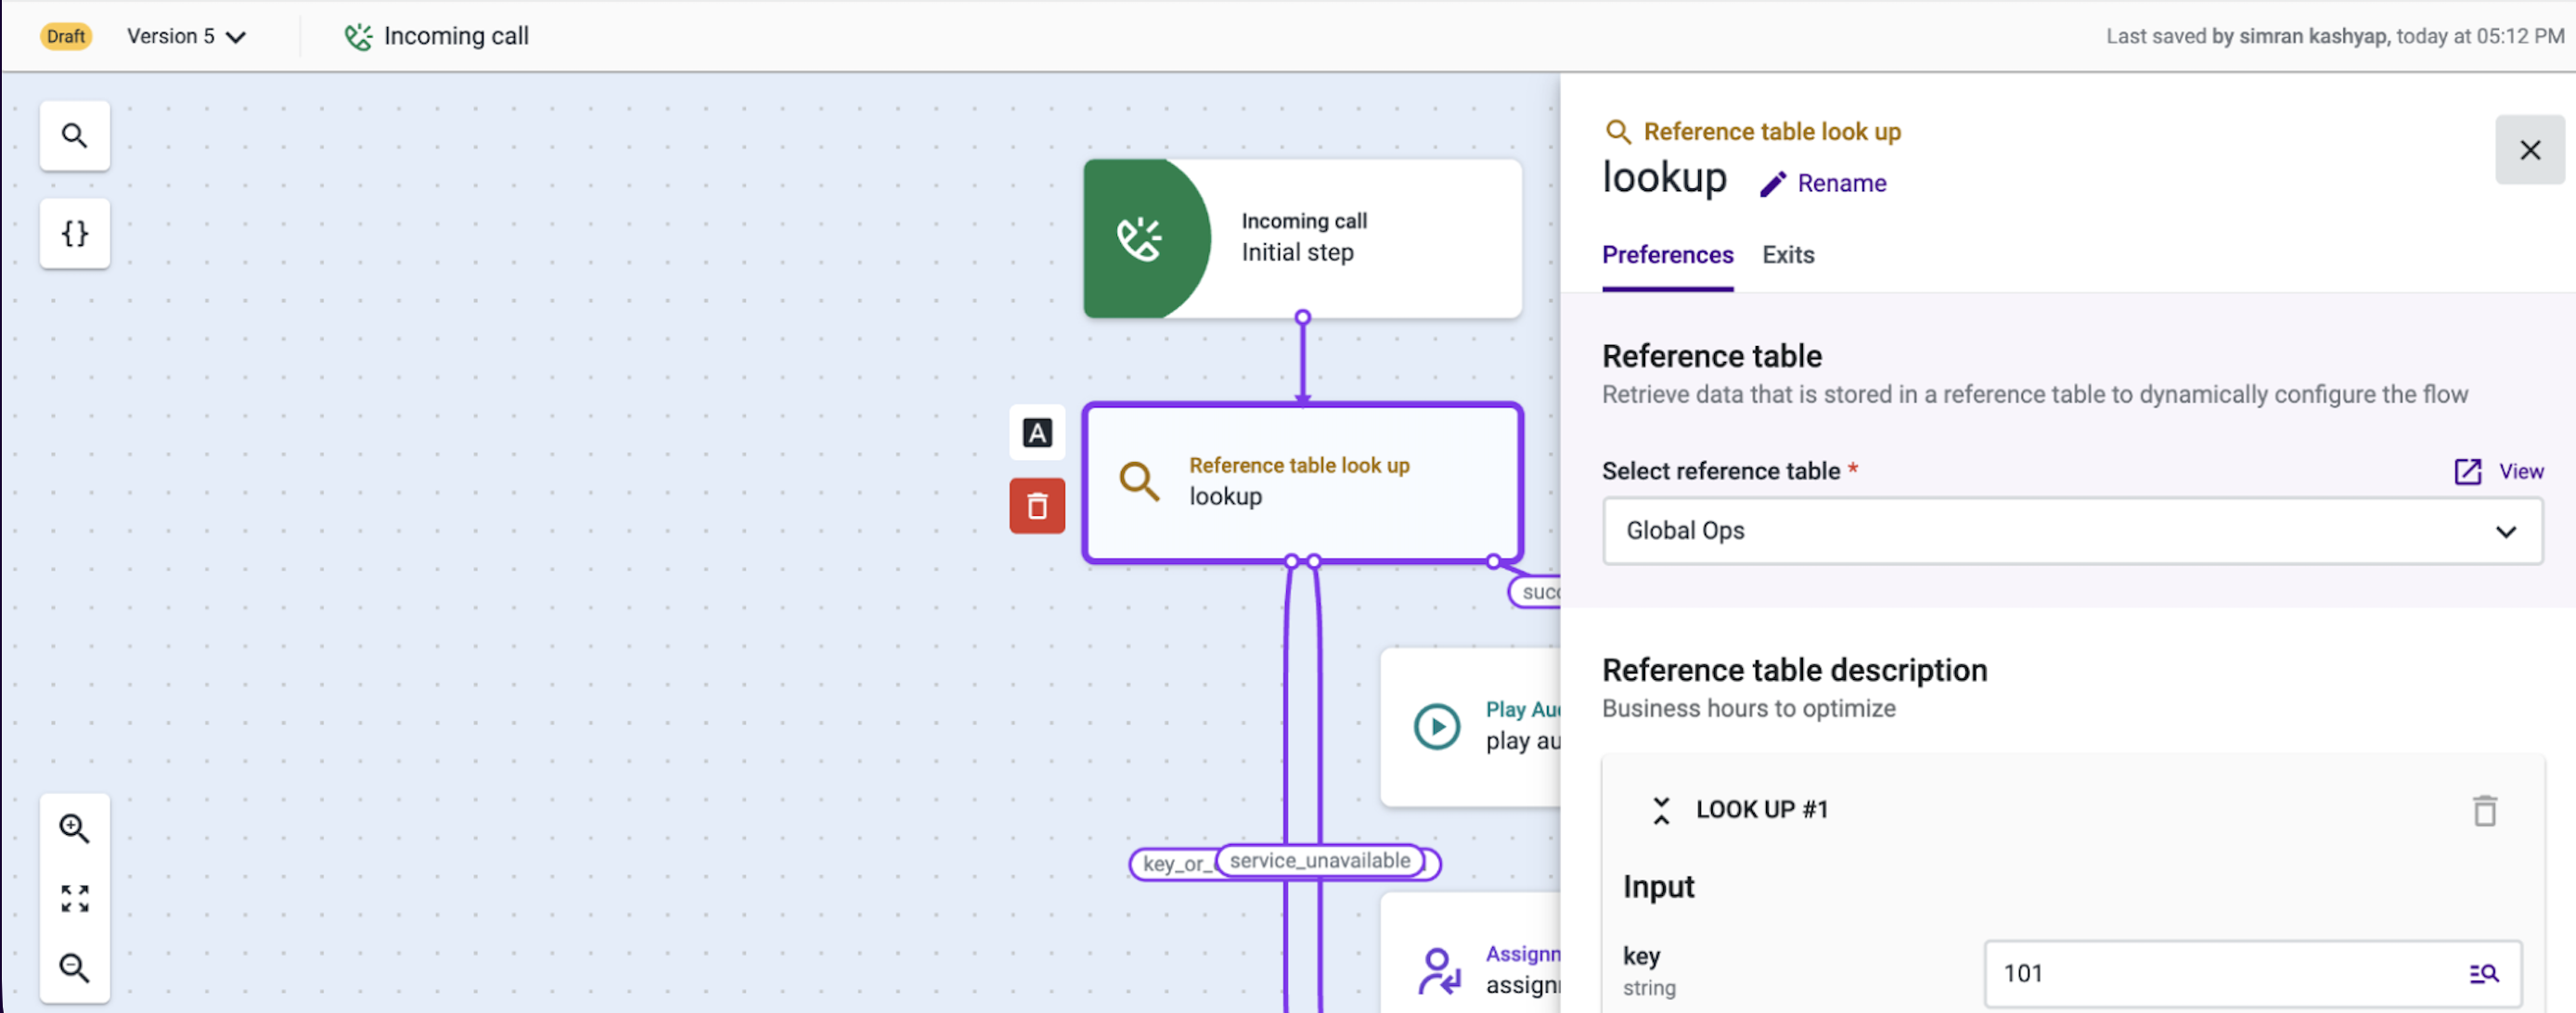Switch to the Preferences tab
The width and height of the screenshot is (2576, 1013).
point(1667,255)
